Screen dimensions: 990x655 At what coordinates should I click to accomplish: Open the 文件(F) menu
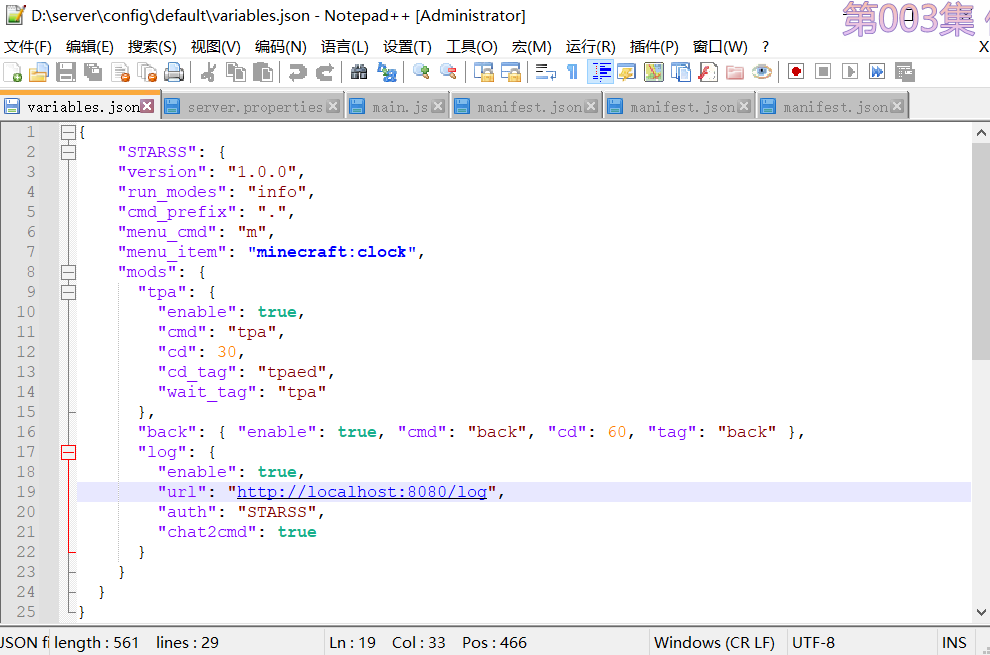27,47
